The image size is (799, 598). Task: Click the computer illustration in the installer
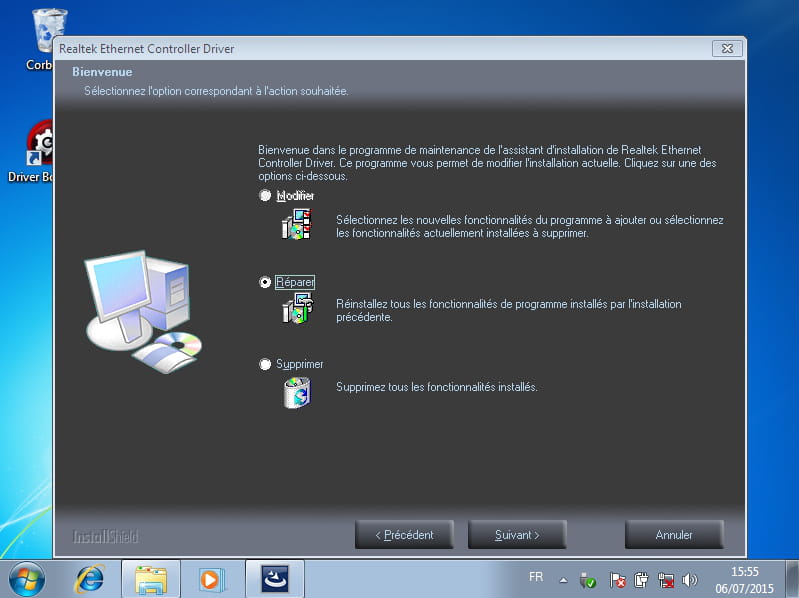143,311
